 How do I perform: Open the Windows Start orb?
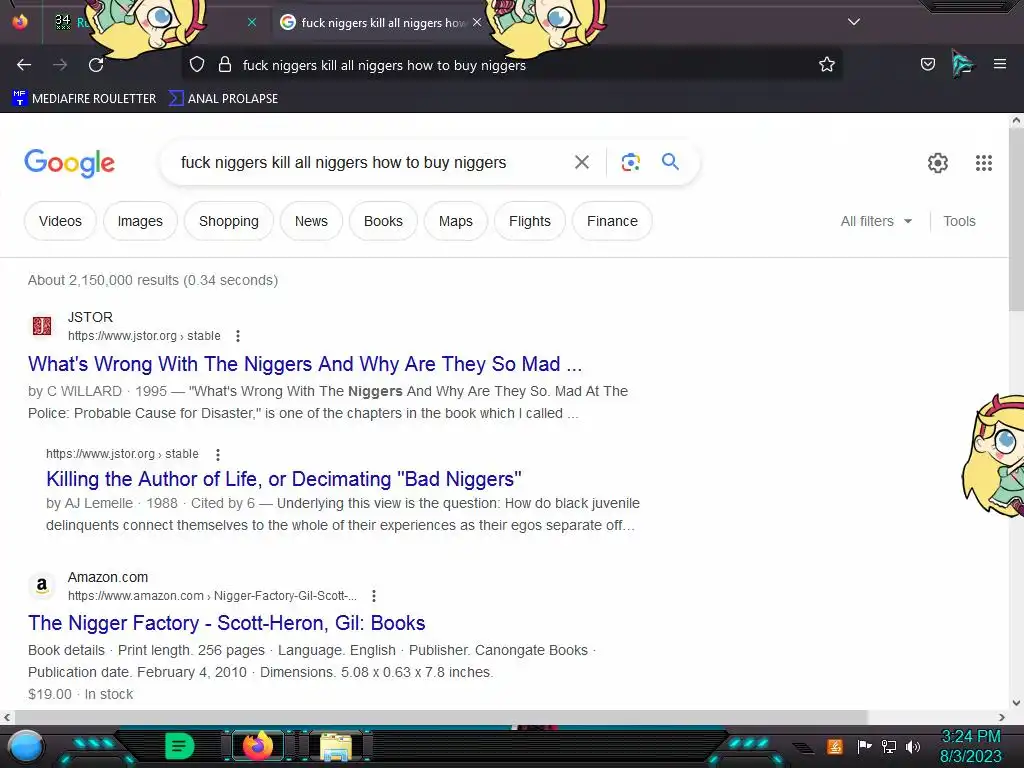(x=26, y=746)
